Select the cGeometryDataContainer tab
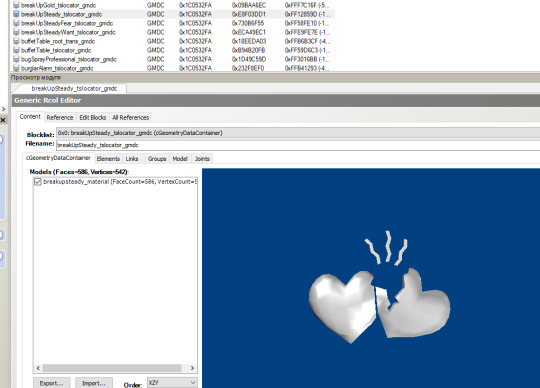This screenshot has height=388, width=540. tap(58, 158)
